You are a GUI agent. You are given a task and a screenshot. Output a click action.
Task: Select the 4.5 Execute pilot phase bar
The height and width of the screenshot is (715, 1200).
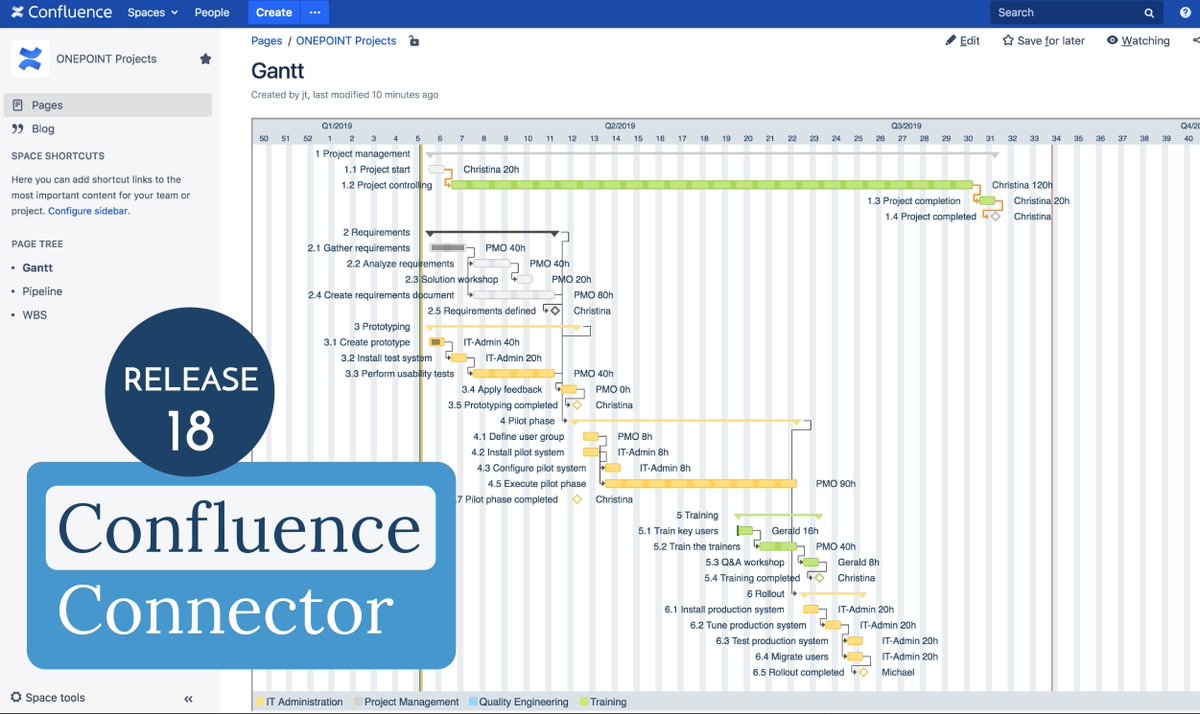click(701, 484)
